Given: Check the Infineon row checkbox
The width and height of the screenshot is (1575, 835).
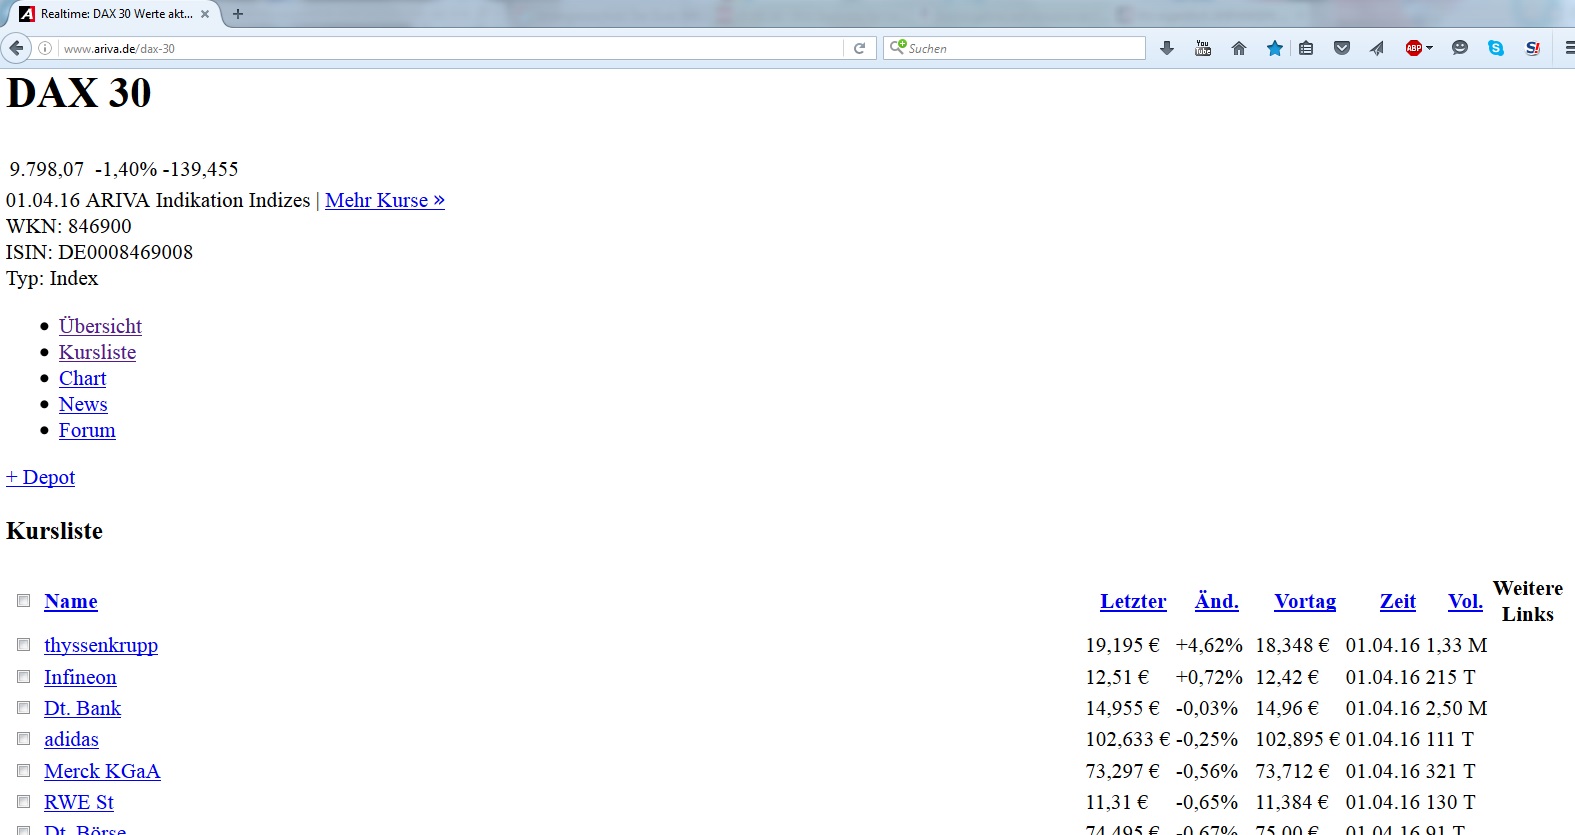Looking at the screenshot, I should pos(23,676).
